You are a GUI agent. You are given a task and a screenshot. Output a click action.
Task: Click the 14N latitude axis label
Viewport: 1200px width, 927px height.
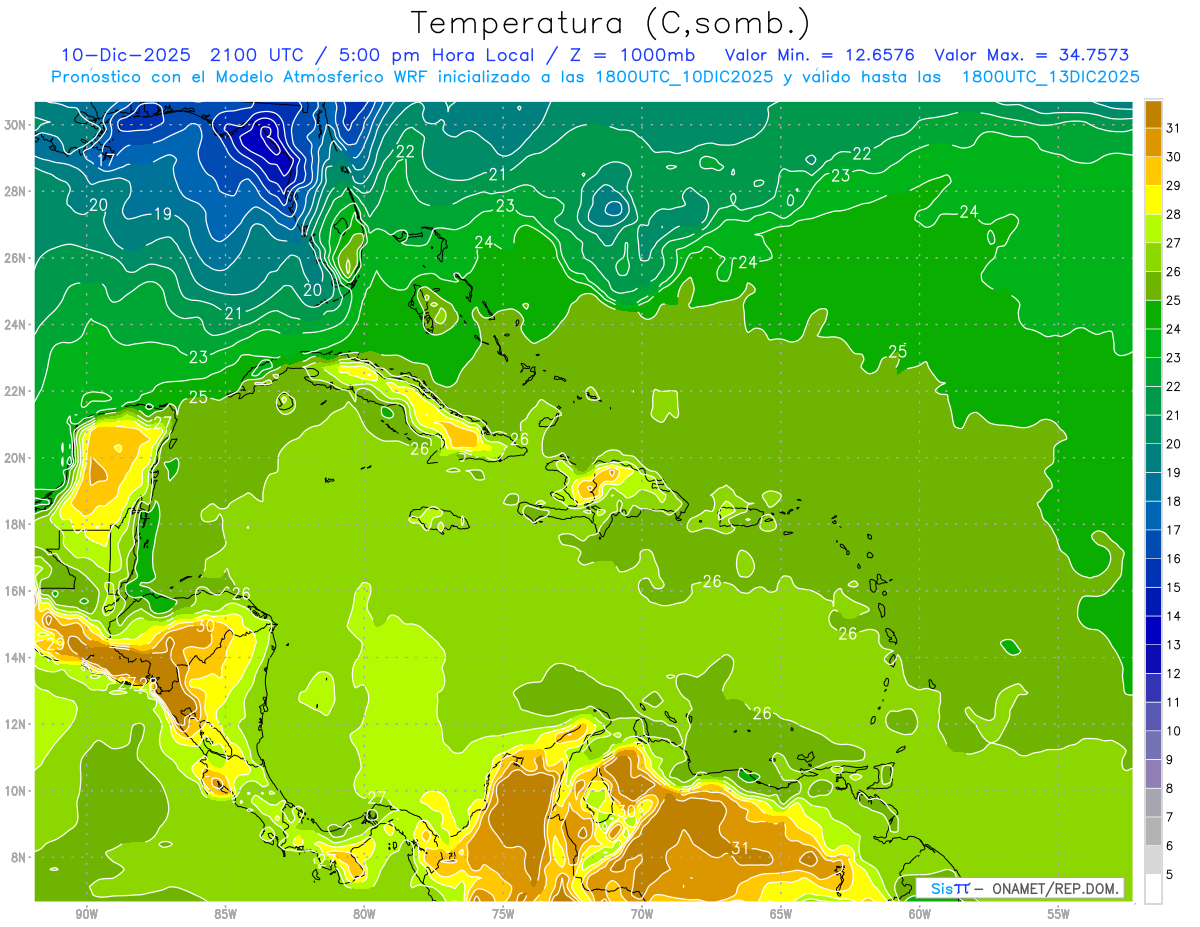pos(17,658)
